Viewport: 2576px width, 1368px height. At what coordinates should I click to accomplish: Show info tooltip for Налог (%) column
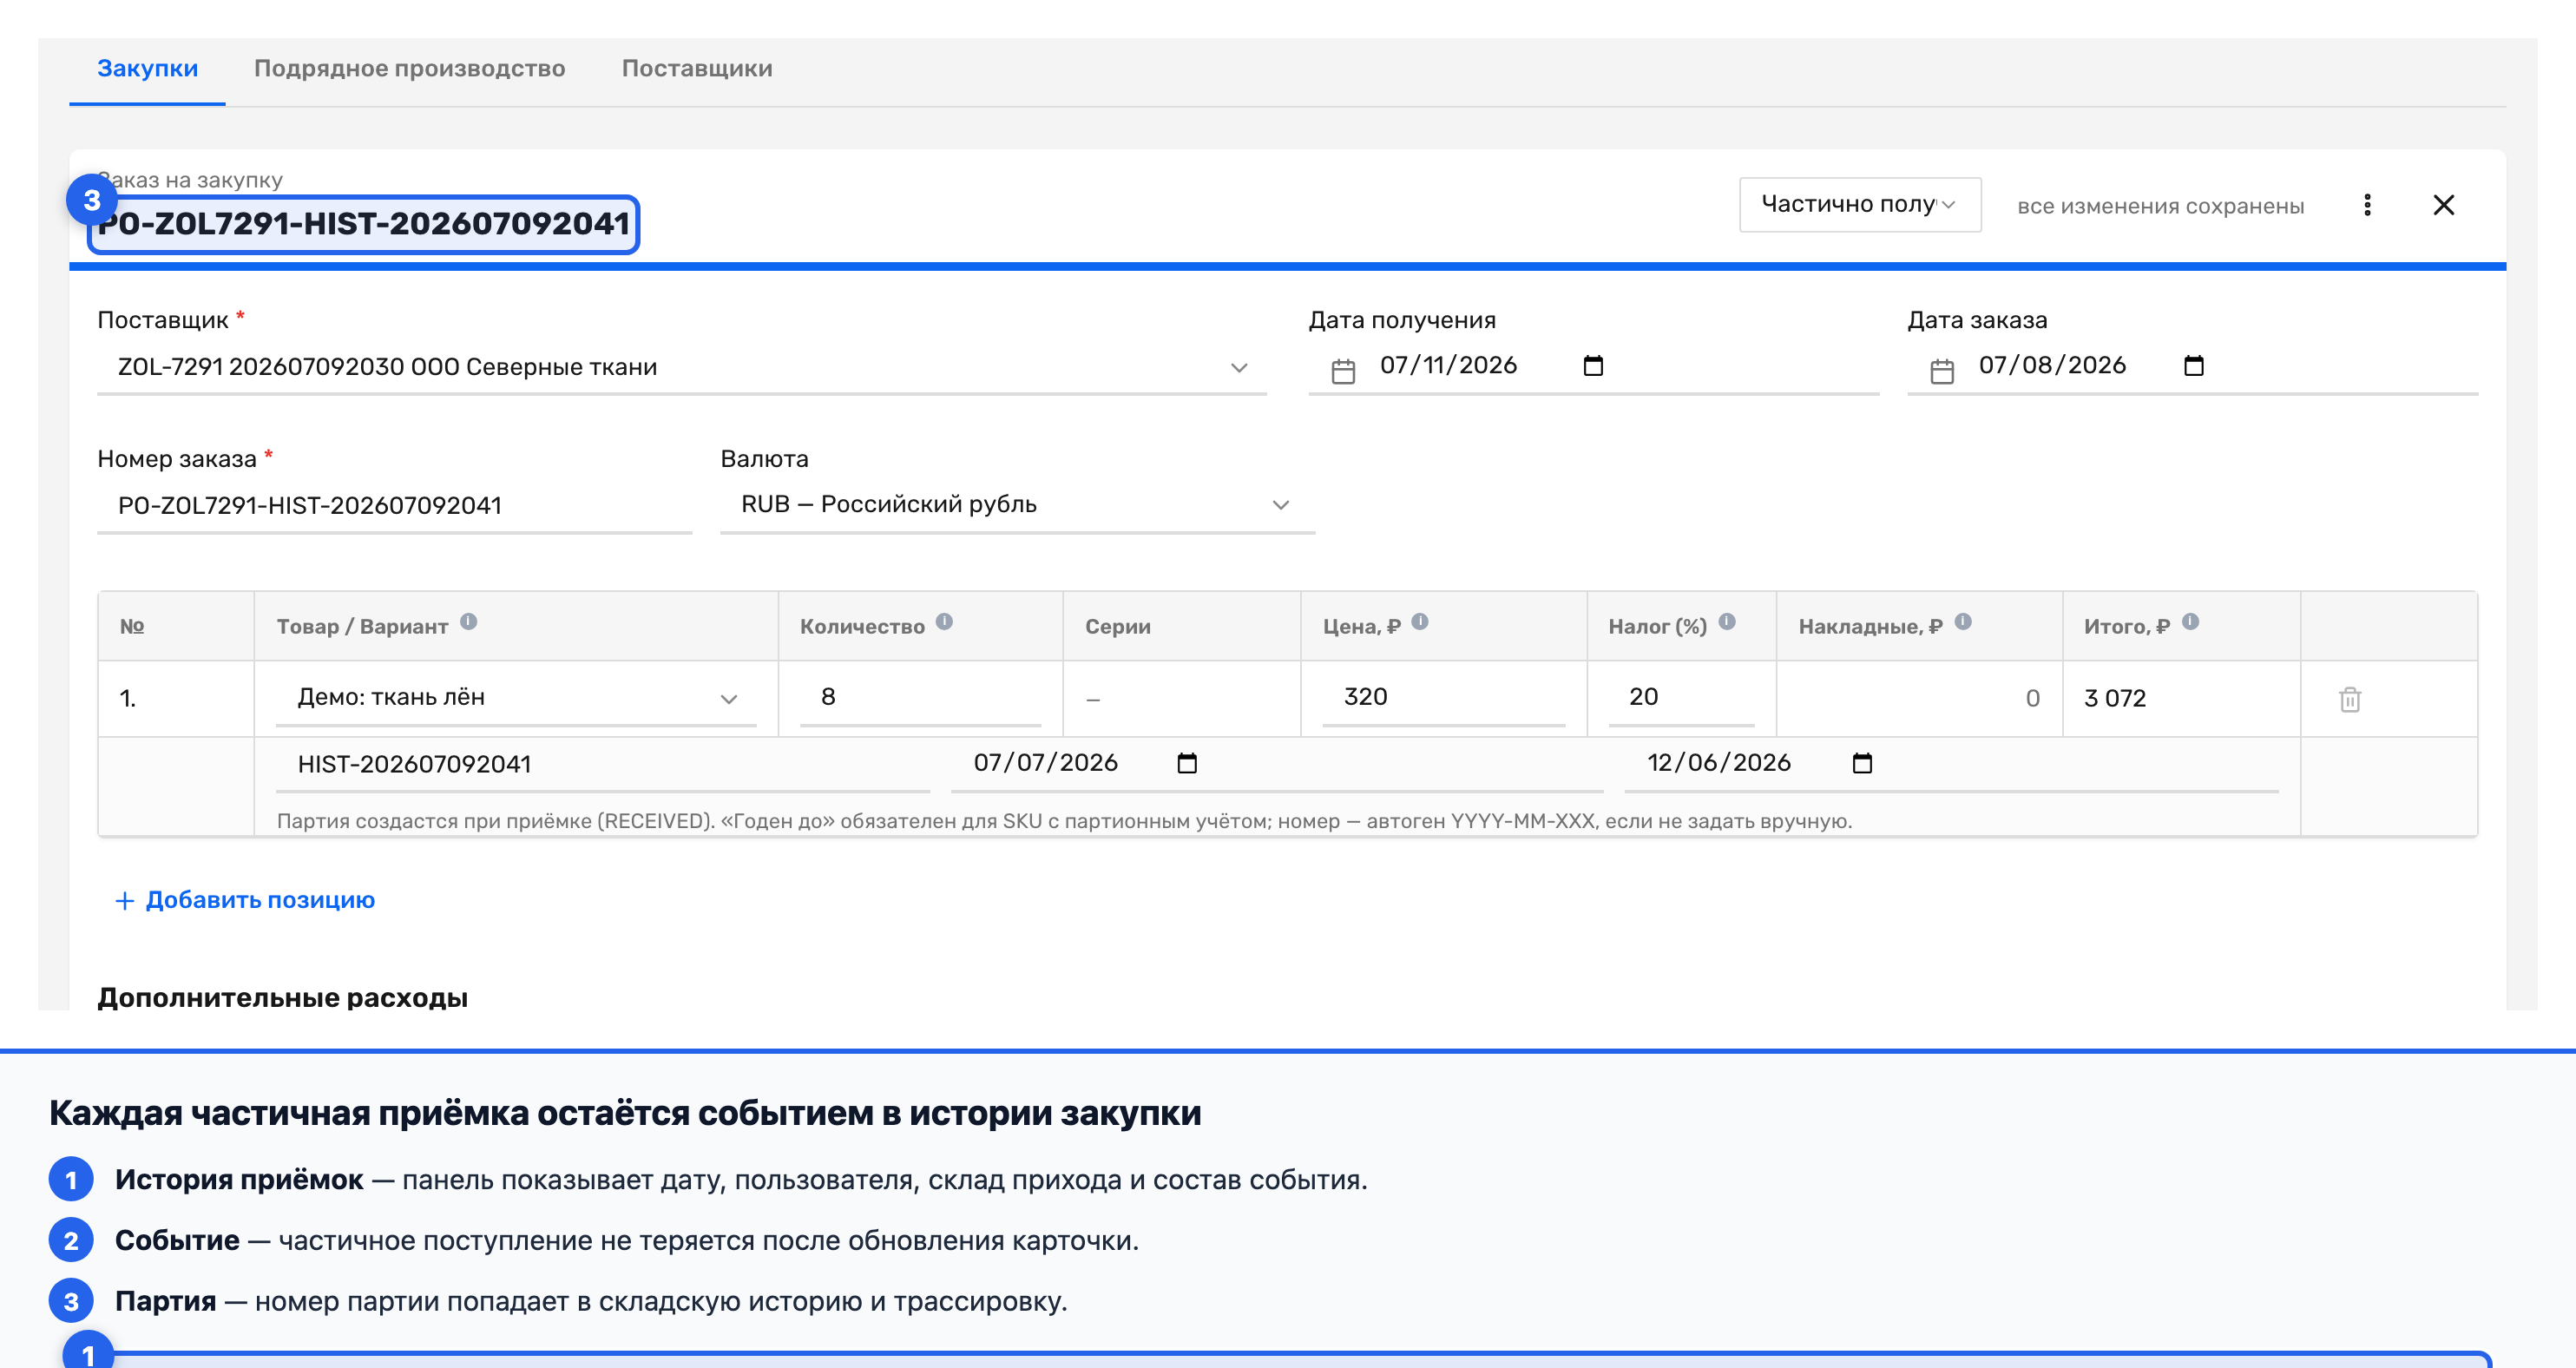click(x=1726, y=622)
